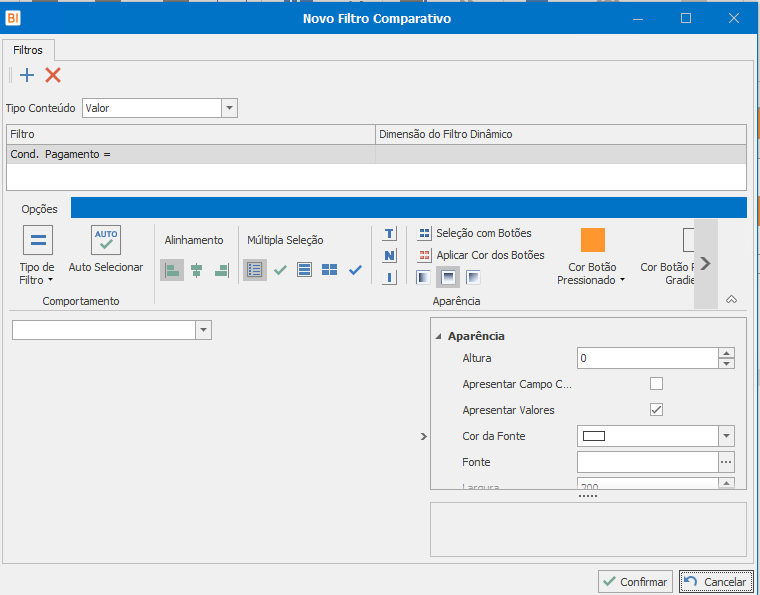Click the Aplicar Cor dos Botões option
This screenshot has width=760, height=595.
point(481,255)
